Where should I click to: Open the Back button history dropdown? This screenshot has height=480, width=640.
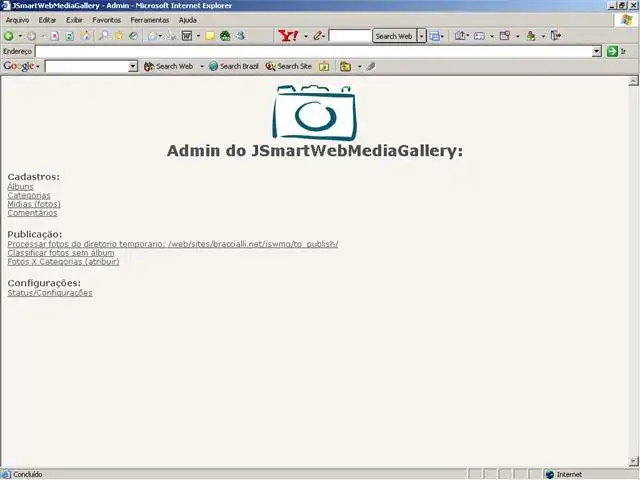coord(20,36)
